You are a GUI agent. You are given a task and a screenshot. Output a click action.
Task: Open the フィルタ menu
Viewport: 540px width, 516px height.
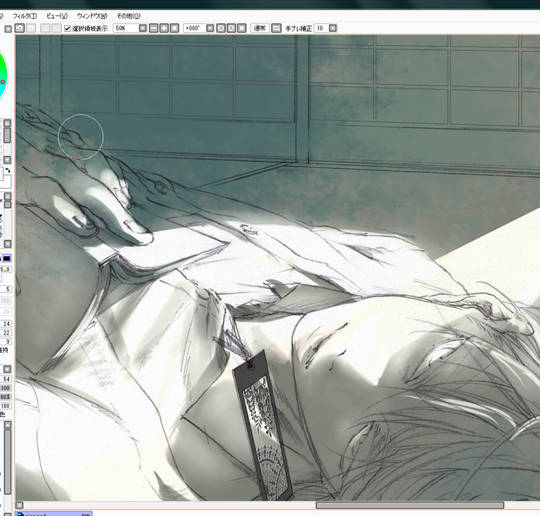tap(25, 16)
